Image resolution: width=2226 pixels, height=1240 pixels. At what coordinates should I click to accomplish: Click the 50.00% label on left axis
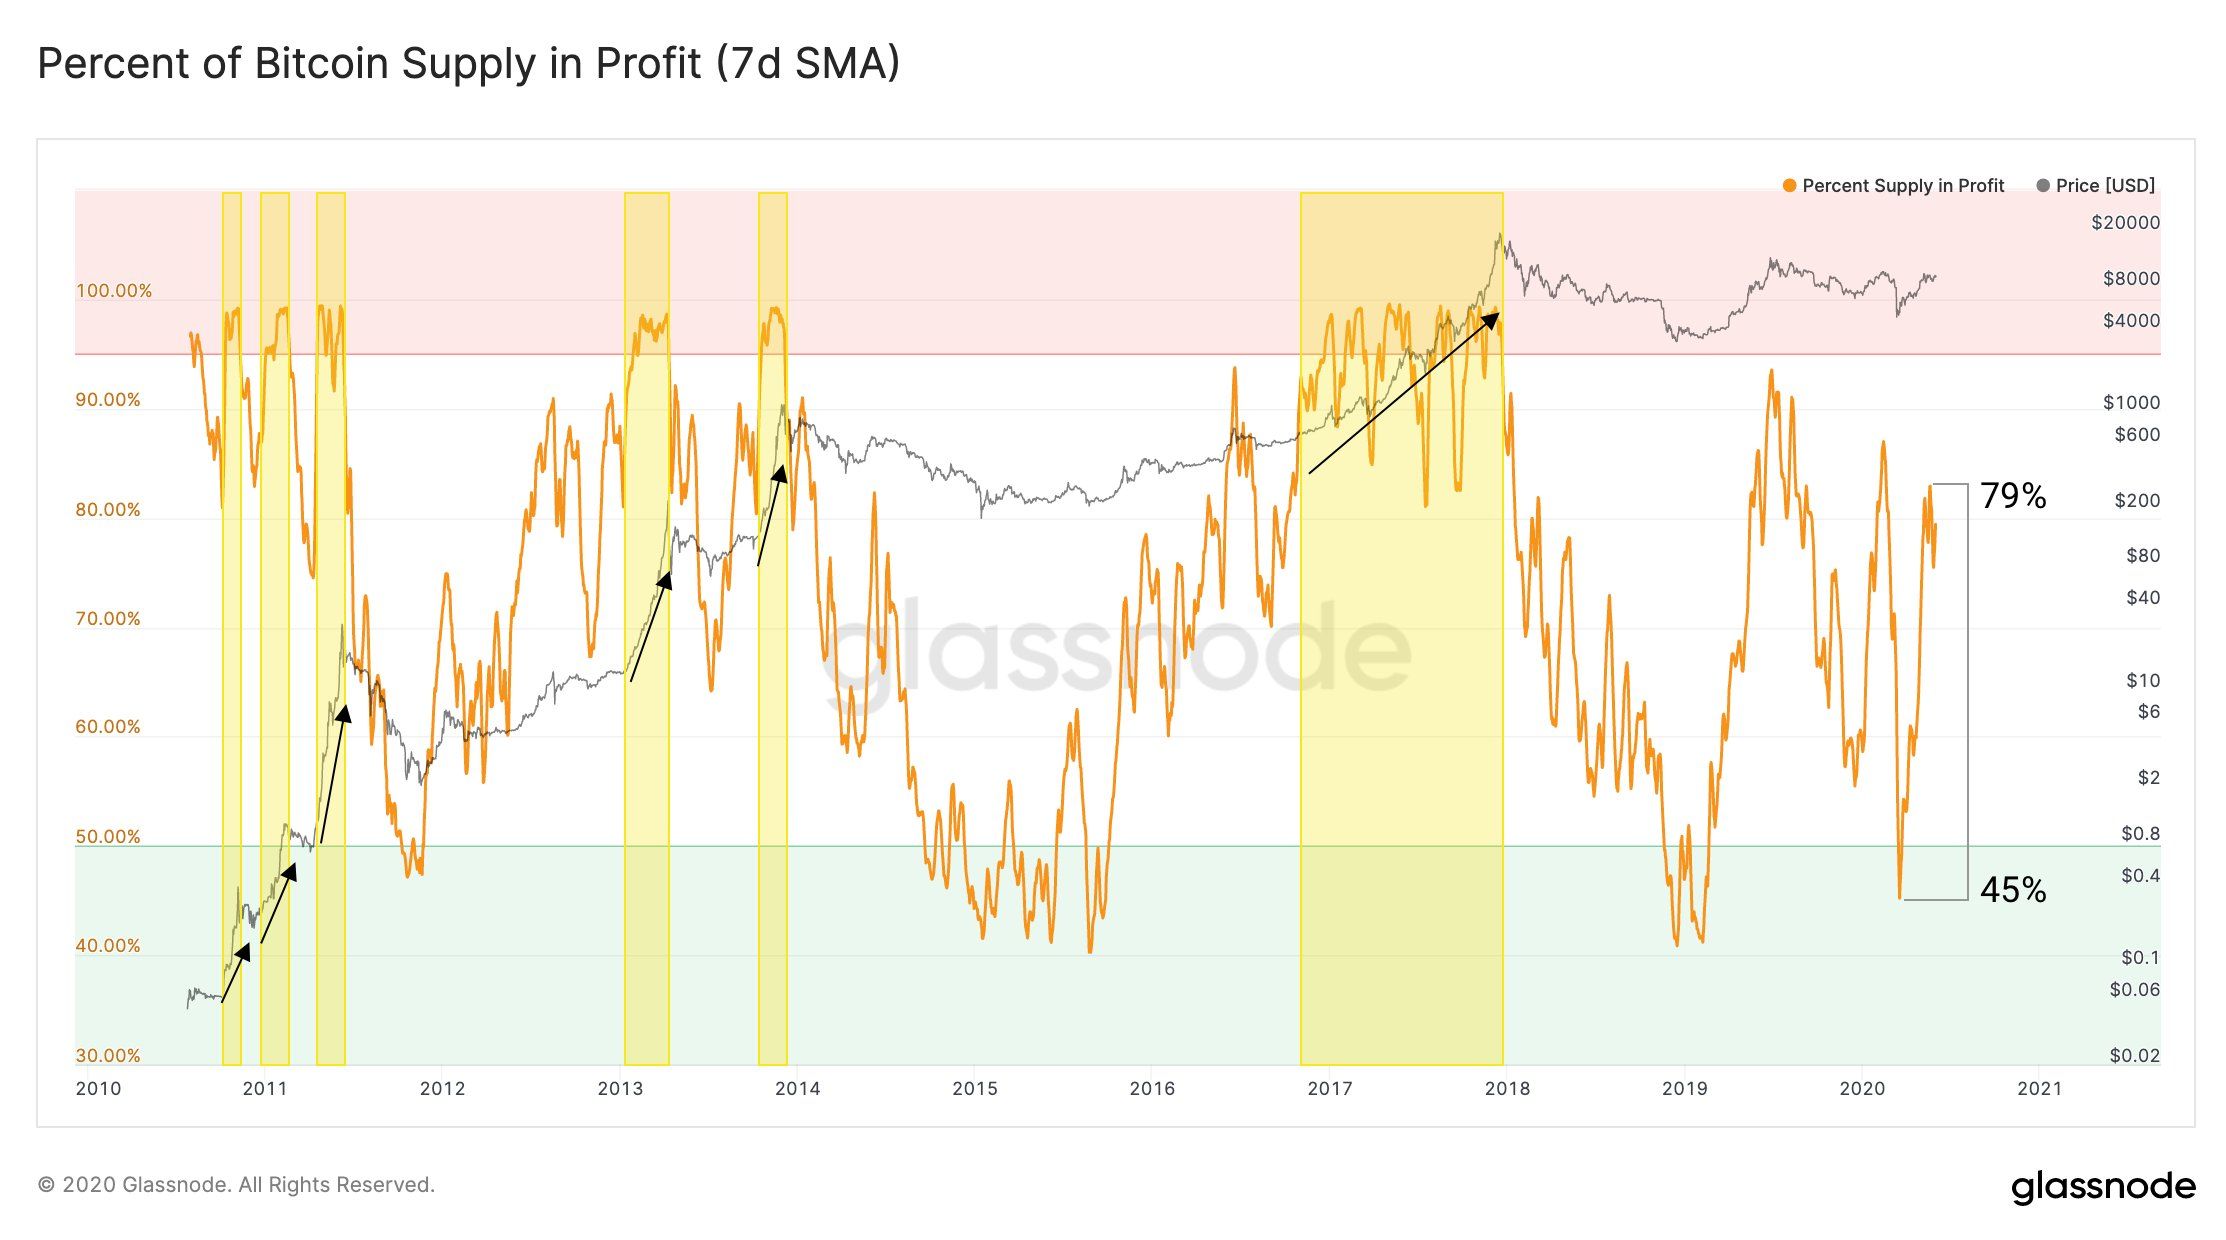(108, 837)
